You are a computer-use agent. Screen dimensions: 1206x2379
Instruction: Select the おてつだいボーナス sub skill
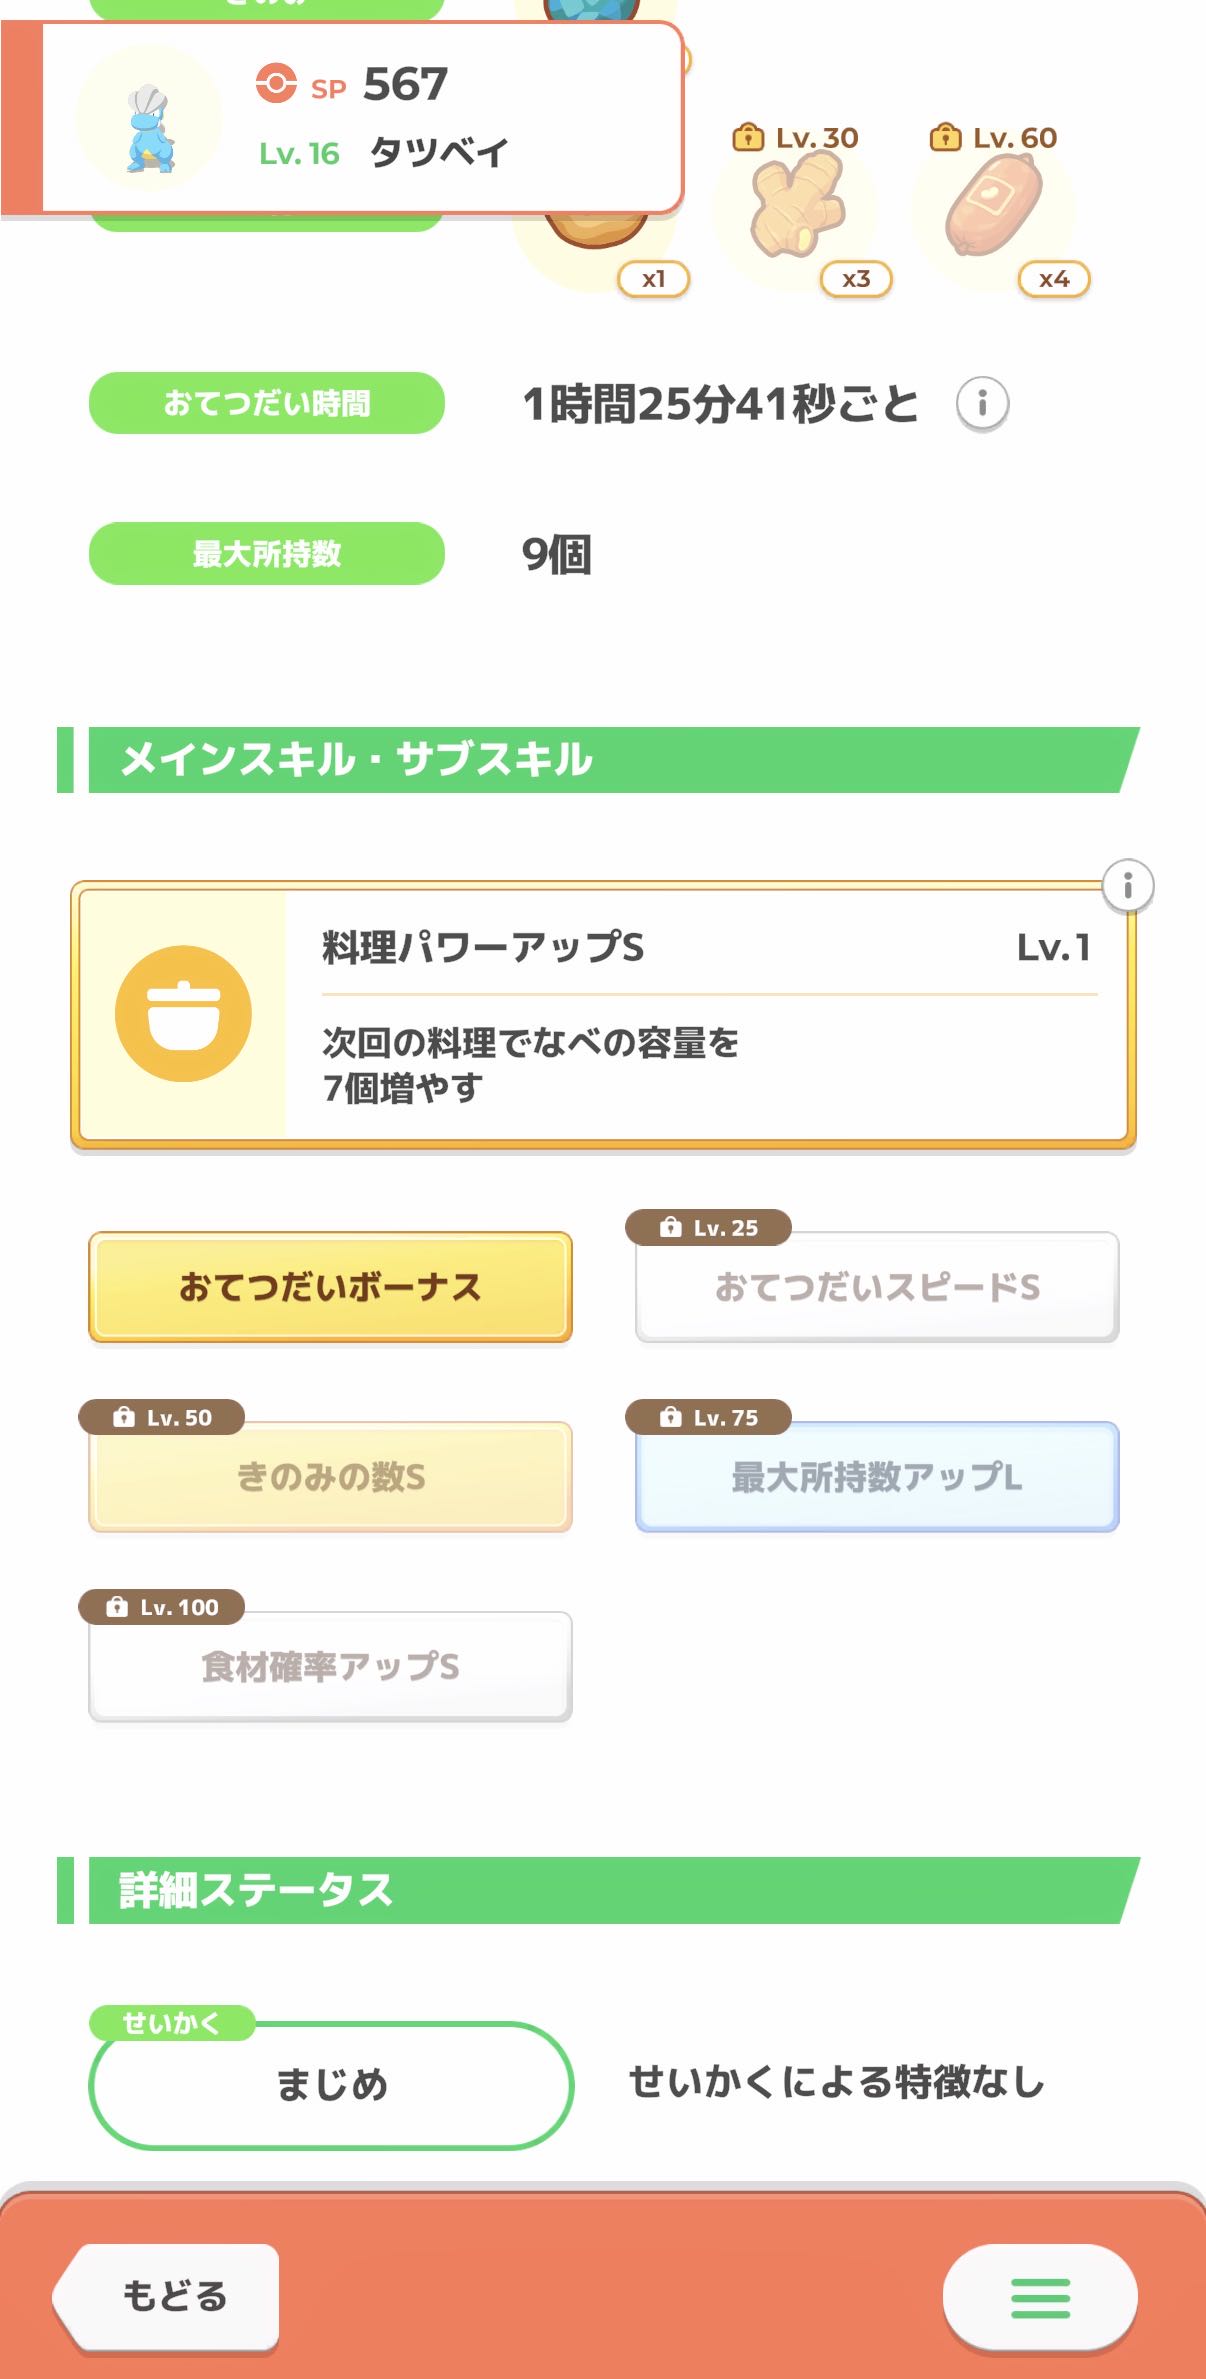330,1287
